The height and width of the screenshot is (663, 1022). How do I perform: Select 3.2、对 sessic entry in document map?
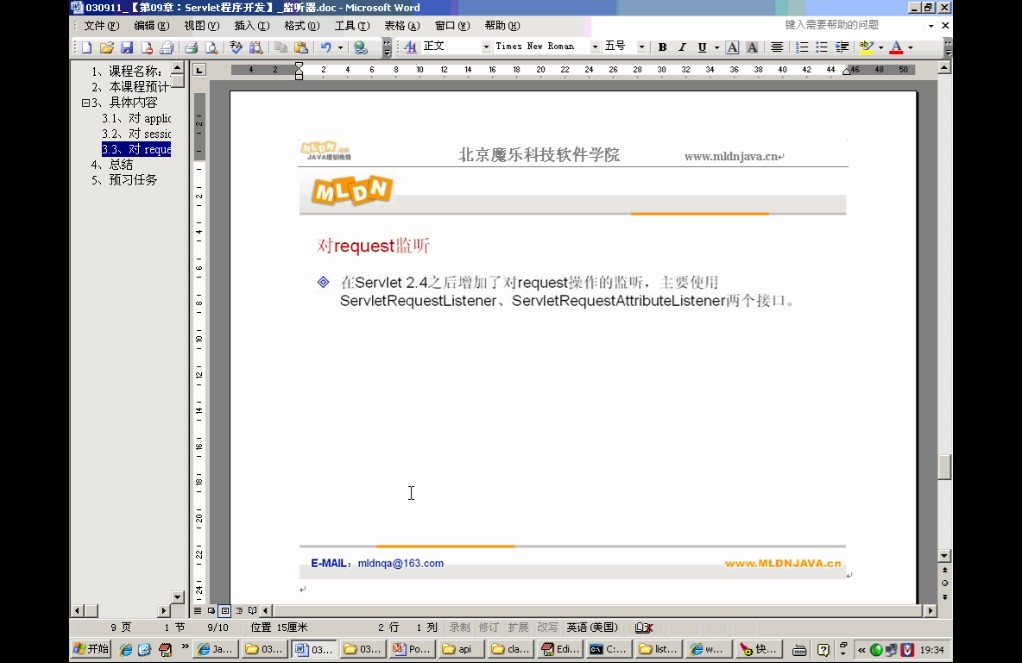point(136,134)
